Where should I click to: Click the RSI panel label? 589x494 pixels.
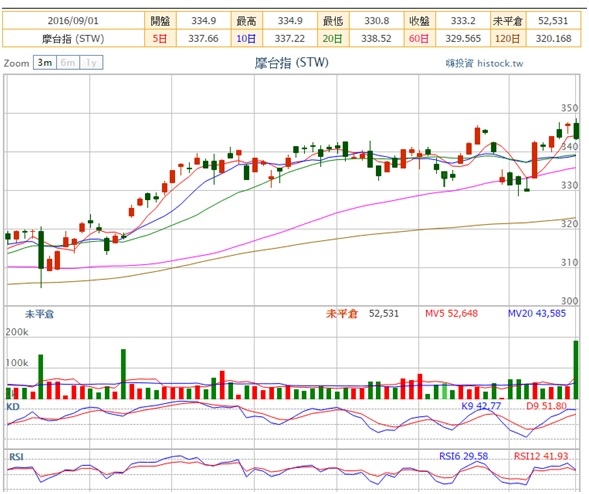point(16,457)
